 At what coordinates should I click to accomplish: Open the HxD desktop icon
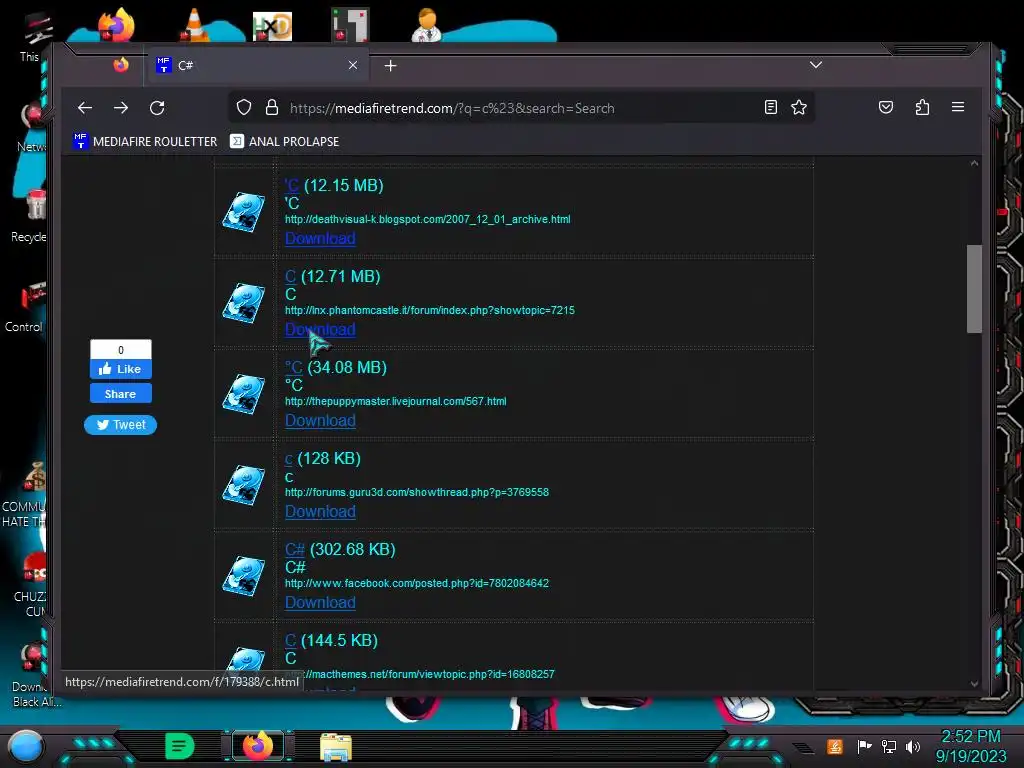tap(272, 26)
